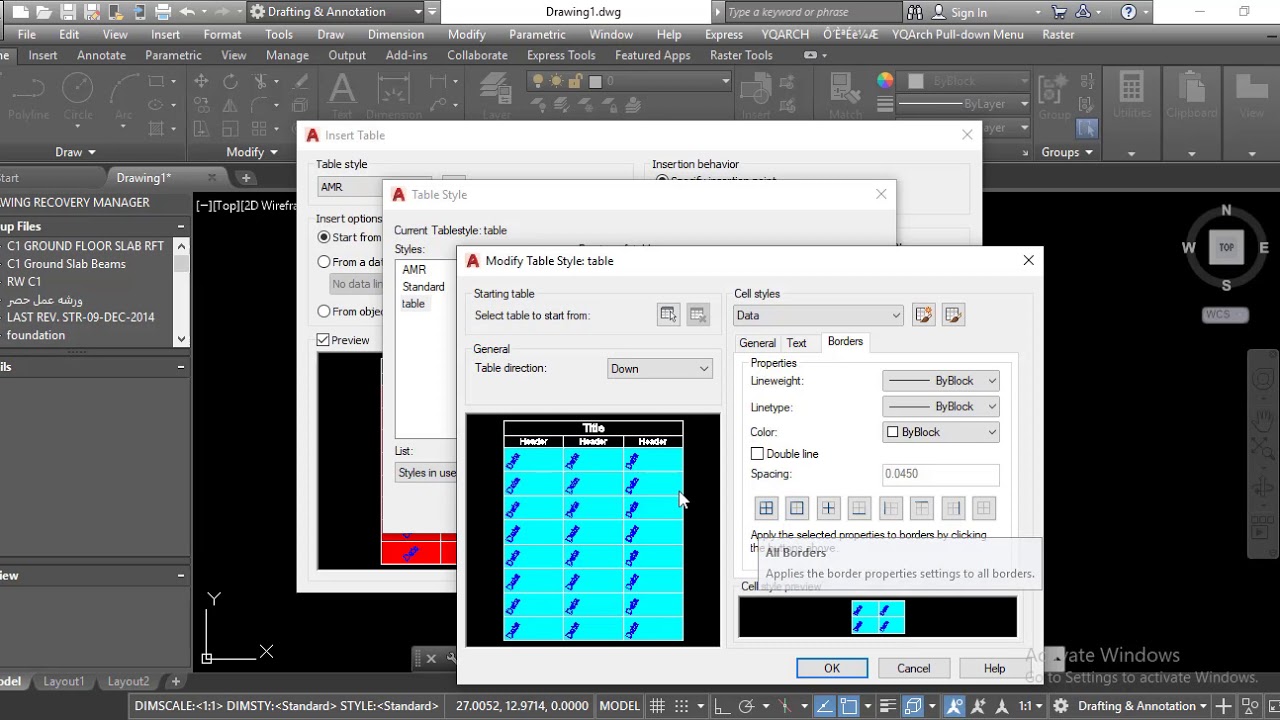Toggle Lineweight display in status bar
Image resolution: width=1280 pixels, height=720 pixels.
(x=890, y=706)
